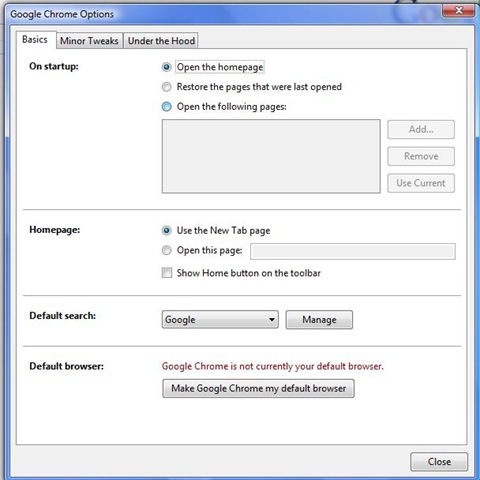The width and height of the screenshot is (480, 480).
Task: Click the dropdown arrow of default search
Action: tap(272, 320)
